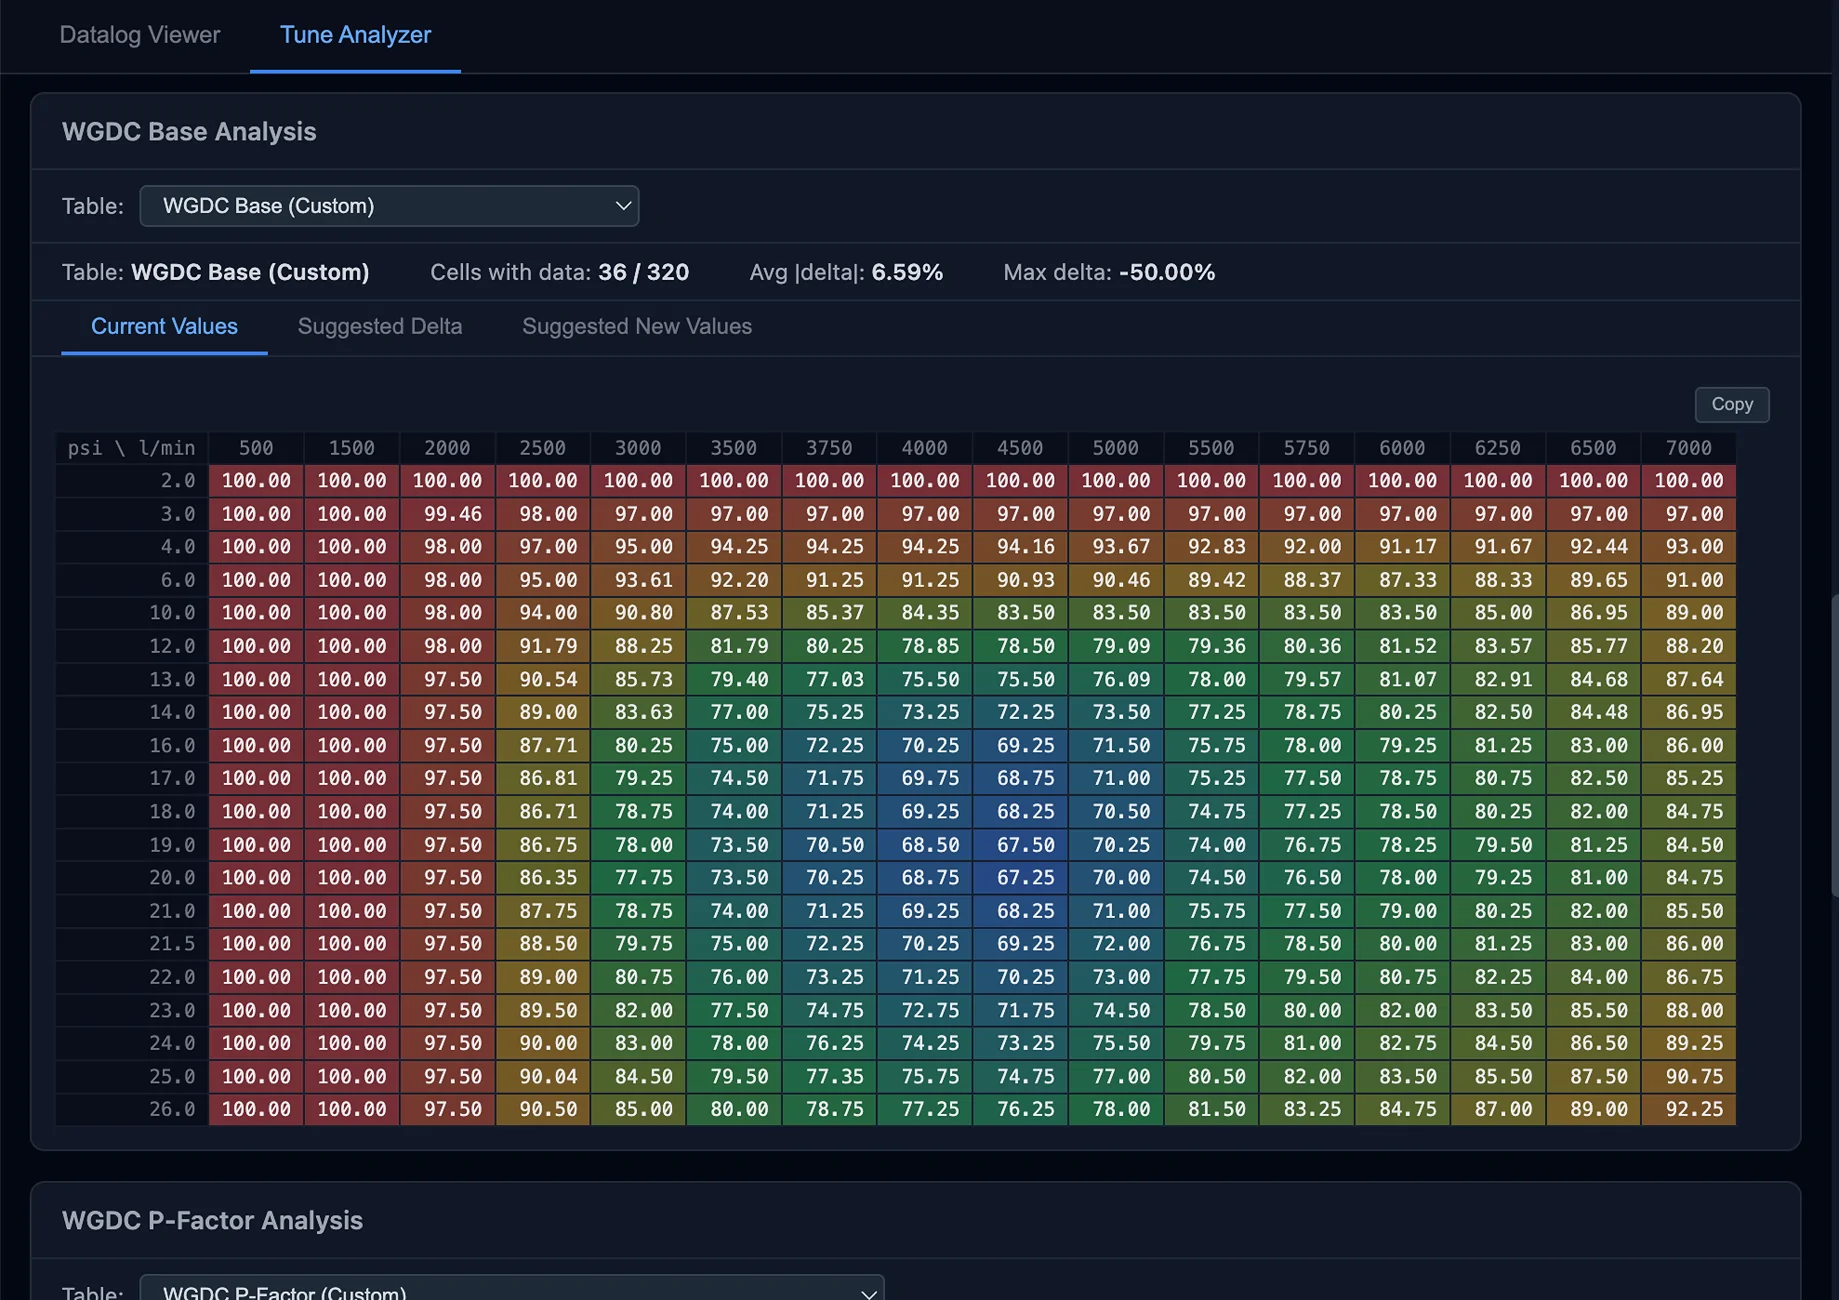Click the cell showing 67.50
The image size is (1839, 1300).
coord(1020,845)
